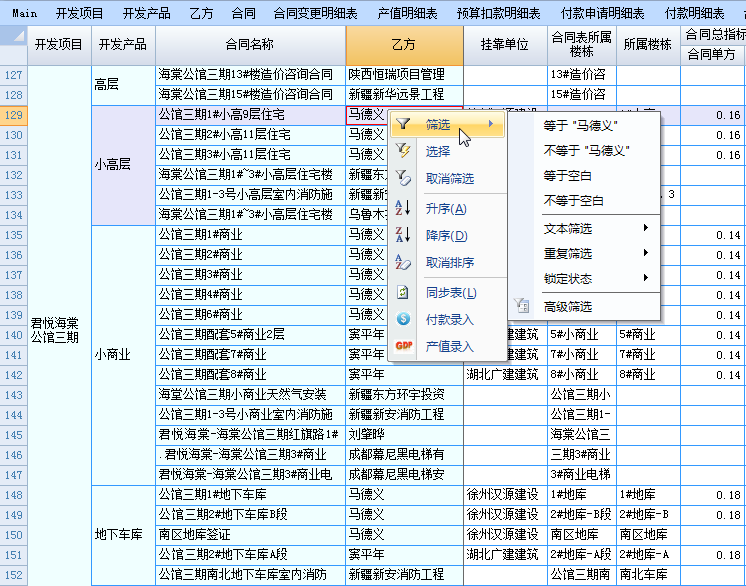
Task: Click cell 陕西恒瑞项目管理
Action: 404,75
